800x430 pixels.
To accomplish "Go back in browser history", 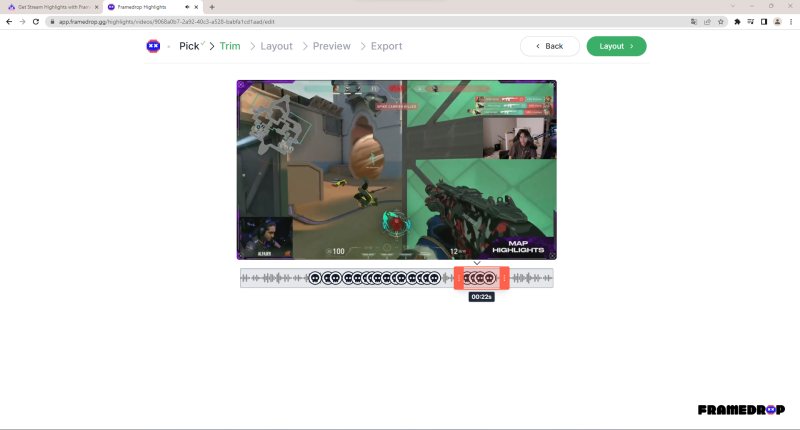I will pos(9,21).
